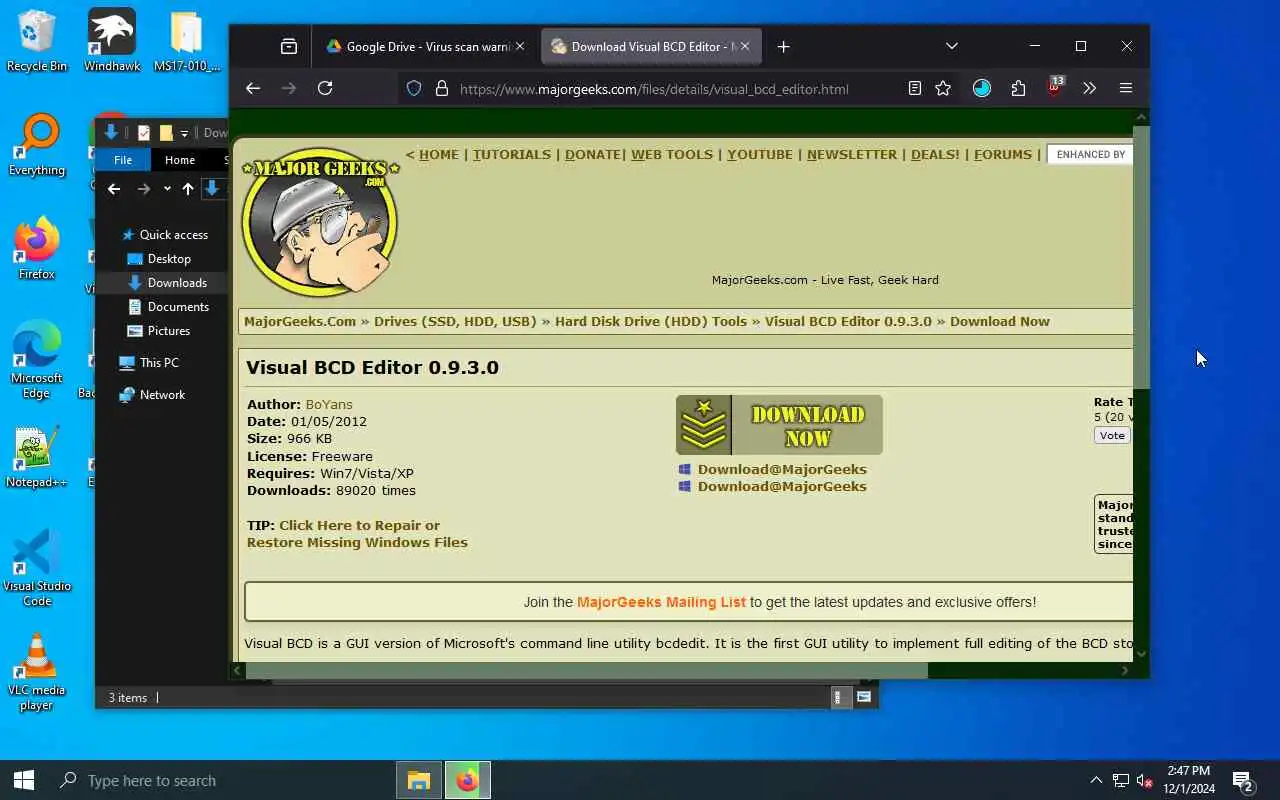Viewport: 1280px width, 800px height.
Task: Open Customize Quick Access Toolbar dropdown
Action: [x=184, y=133]
